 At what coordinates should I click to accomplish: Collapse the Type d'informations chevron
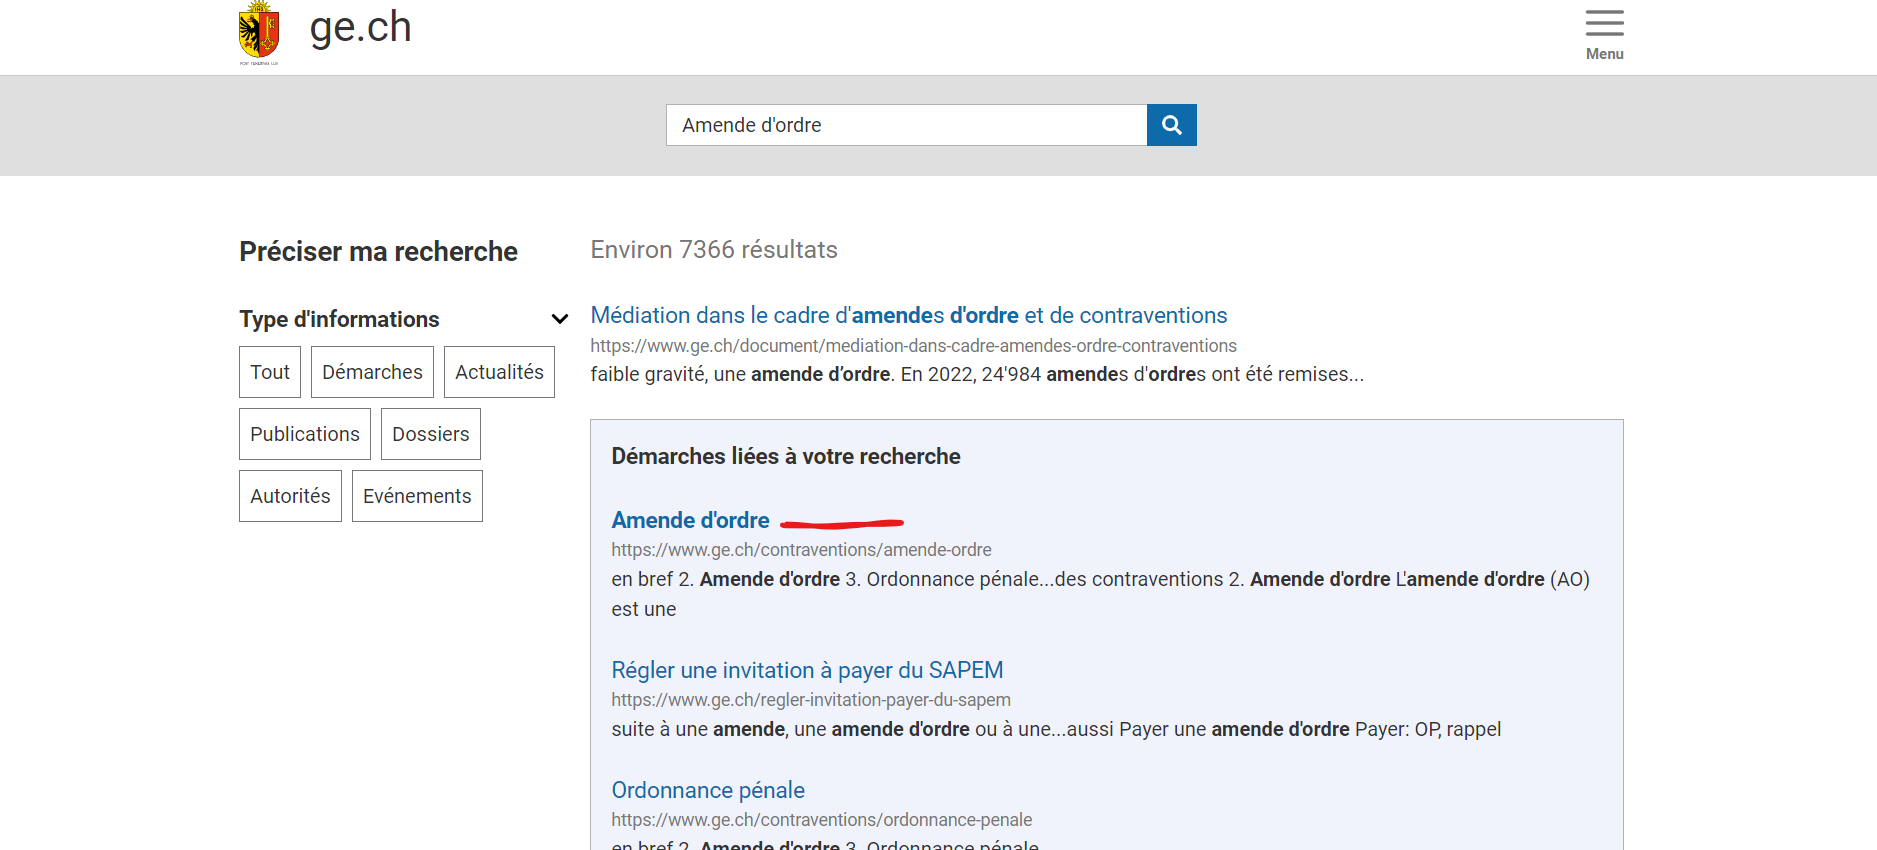point(560,319)
